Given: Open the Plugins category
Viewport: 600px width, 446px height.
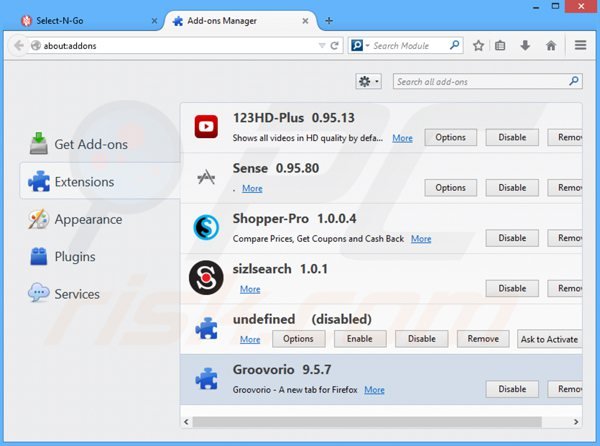Looking at the screenshot, I should (x=99, y=256).
